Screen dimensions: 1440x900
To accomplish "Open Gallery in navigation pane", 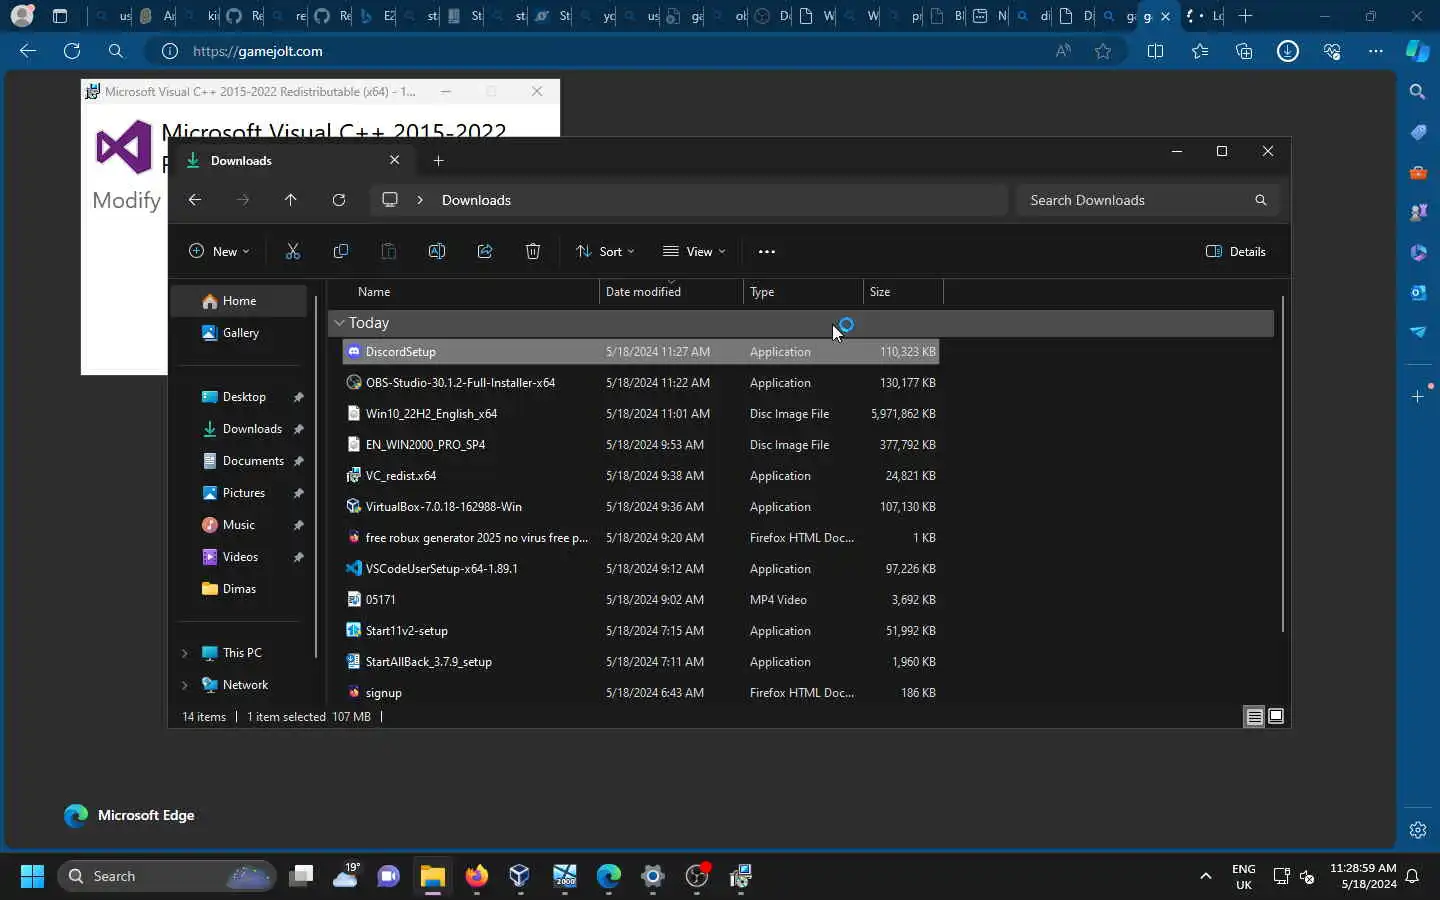I will [239, 333].
